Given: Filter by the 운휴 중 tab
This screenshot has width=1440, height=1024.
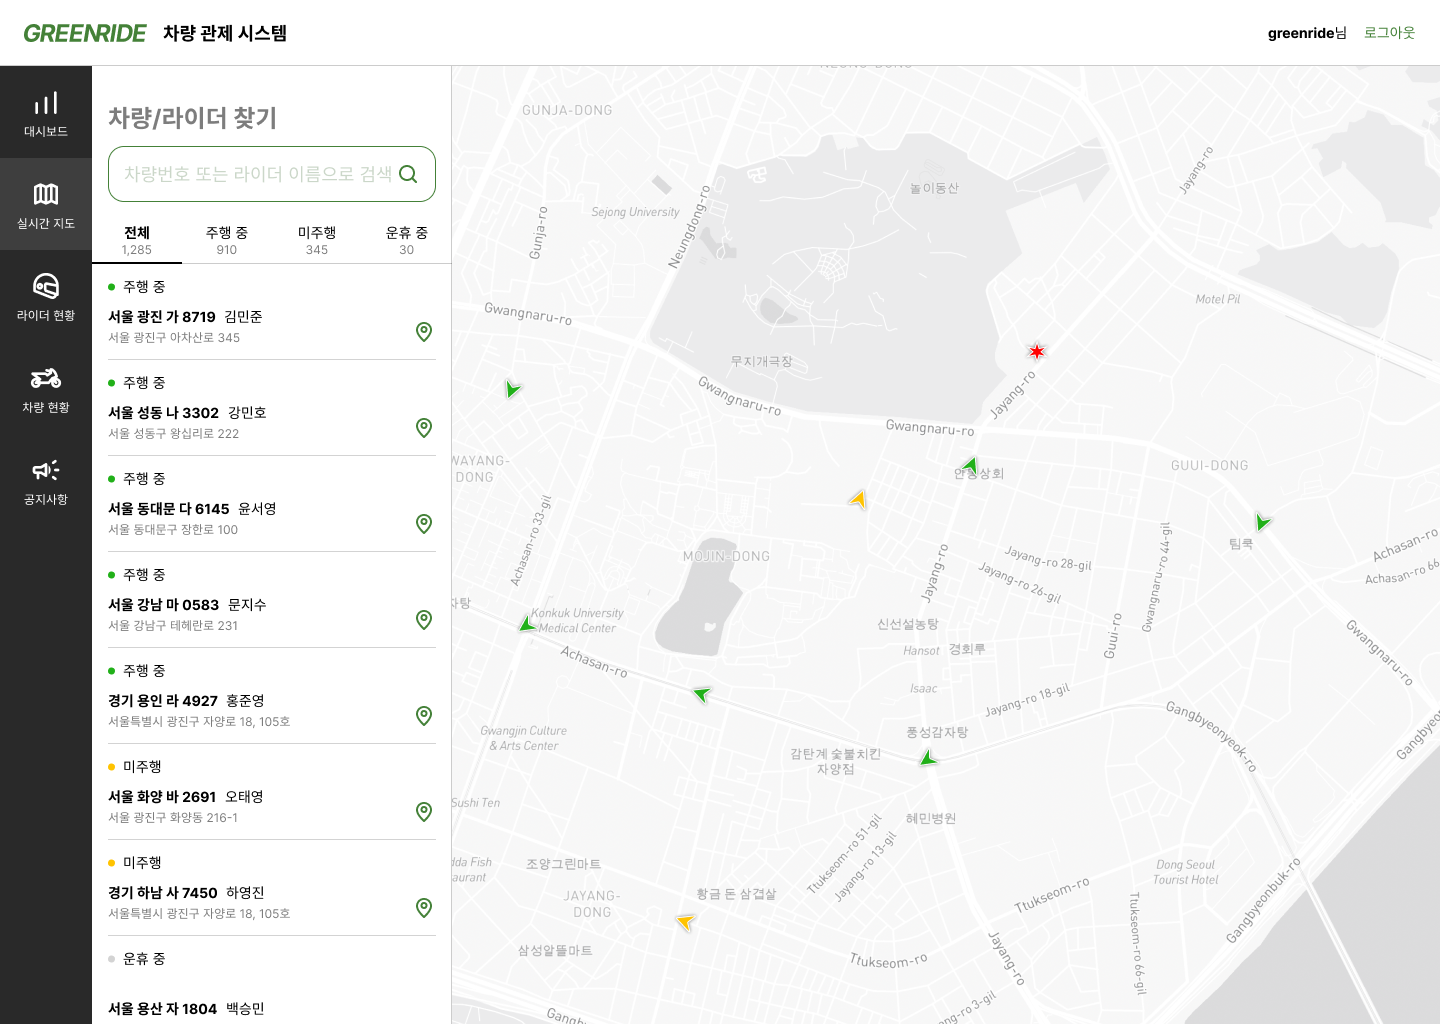Looking at the screenshot, I should [x=406, y=240].
